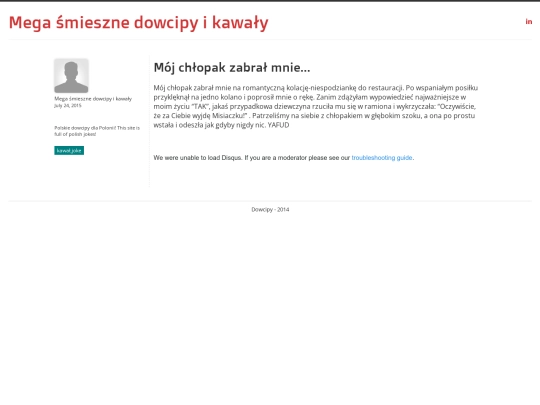Click author name under the avatar

[93, 99]
